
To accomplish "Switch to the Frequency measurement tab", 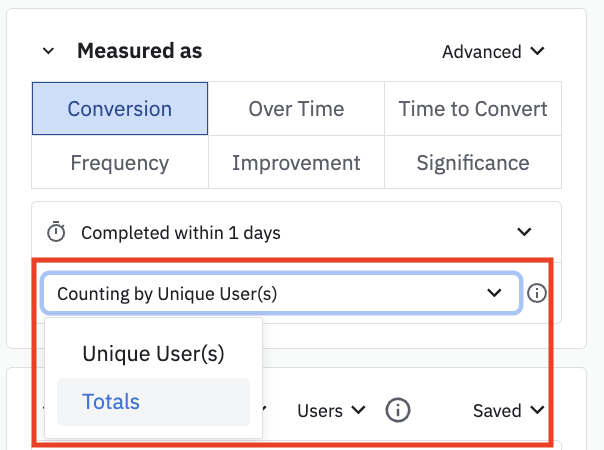I will 120,162.
